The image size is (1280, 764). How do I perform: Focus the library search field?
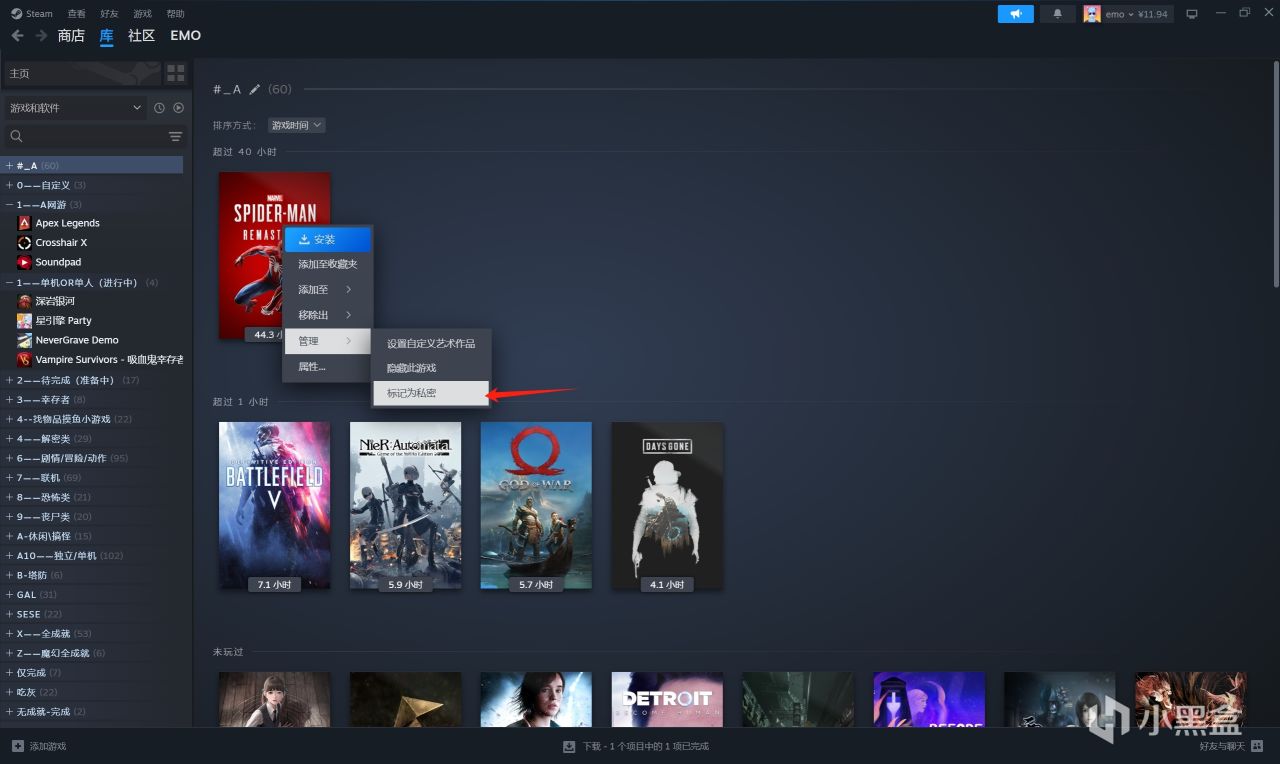86,136
